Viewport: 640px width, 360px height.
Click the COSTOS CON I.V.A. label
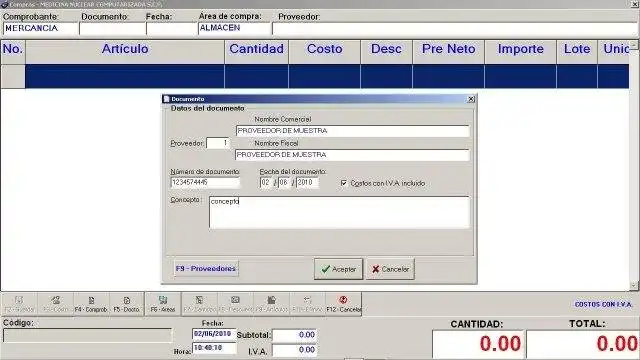tap(603, 304)
